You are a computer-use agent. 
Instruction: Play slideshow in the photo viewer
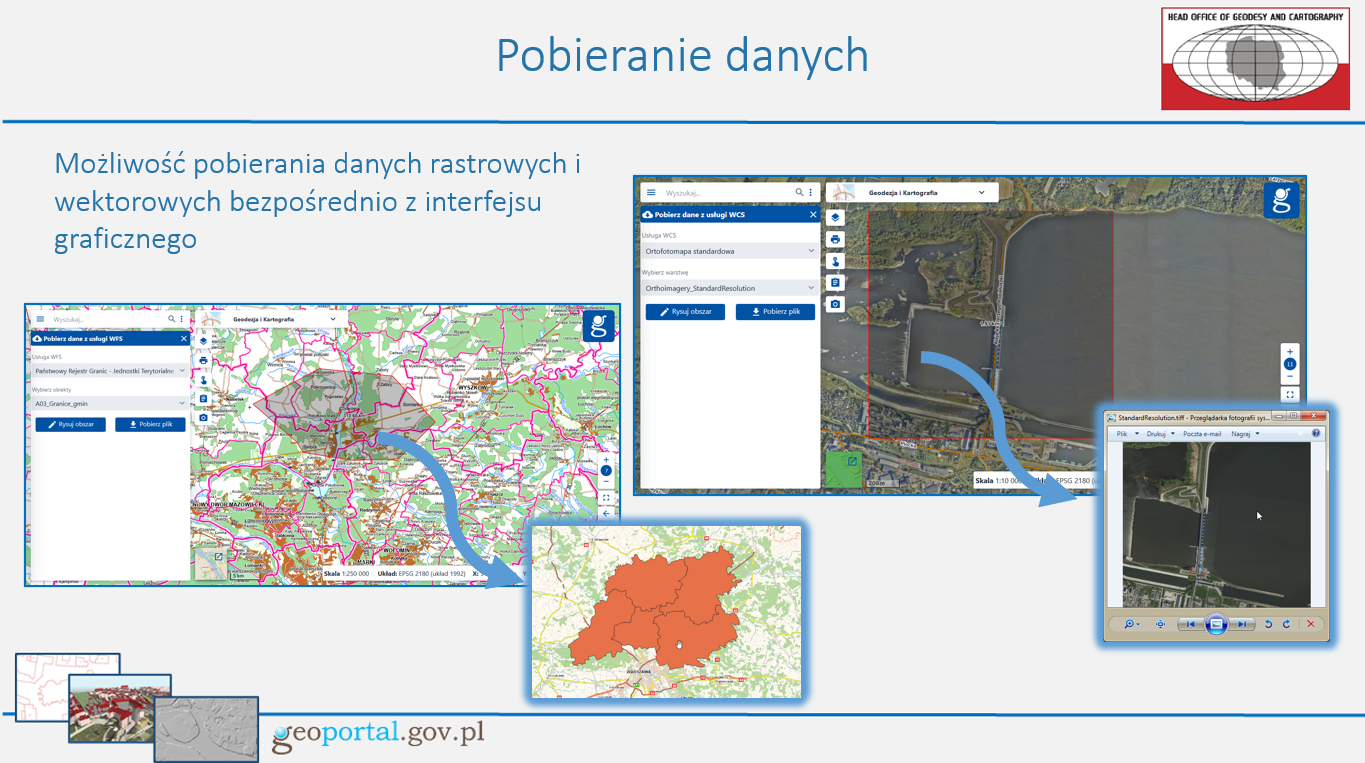pos(1215,624)
